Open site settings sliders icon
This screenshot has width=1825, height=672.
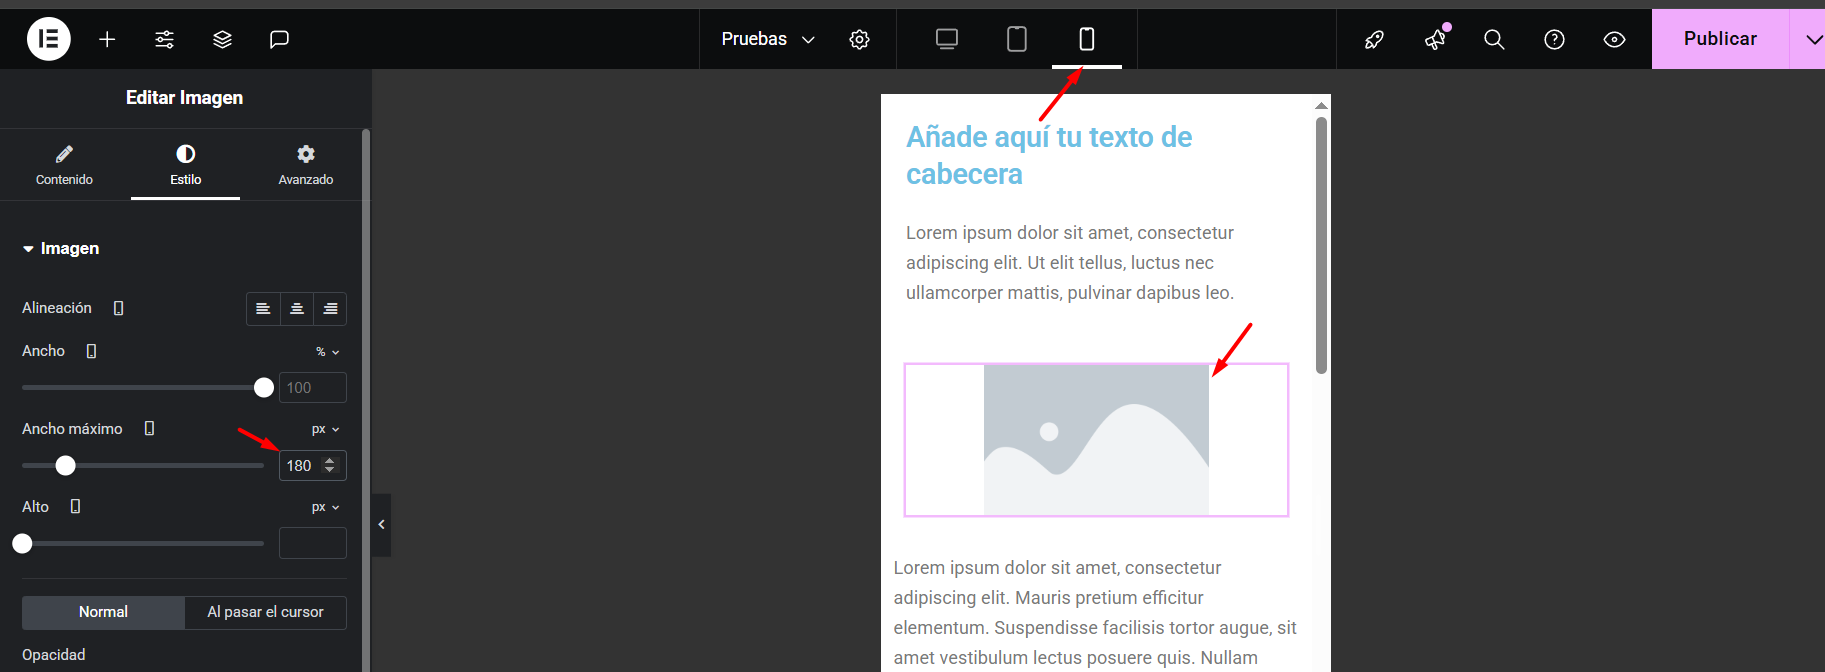click(x=165, y=39)
